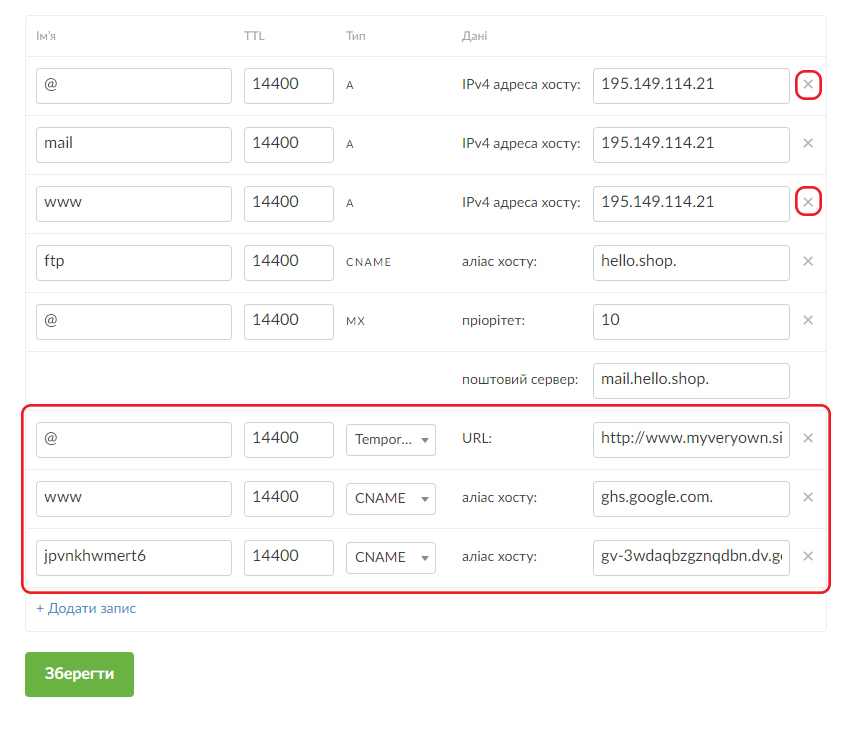The height and width of the screenshot is (729, 862).
Task: Expand type dropdown for www CNAME row
Action: (391, 498)
